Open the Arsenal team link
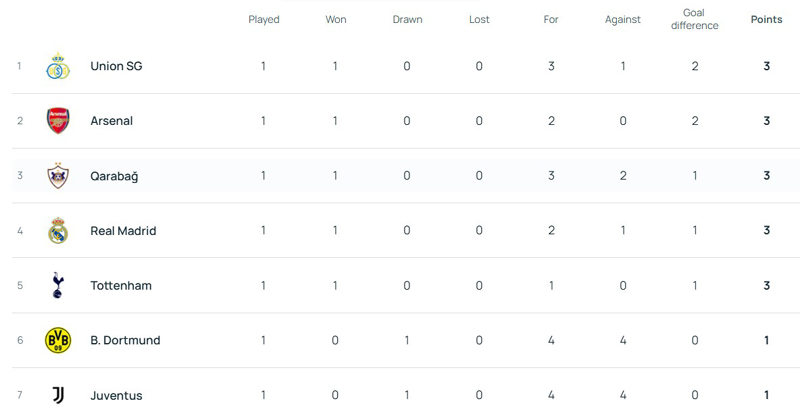The image size is (800, 420). tap(111, 121)
